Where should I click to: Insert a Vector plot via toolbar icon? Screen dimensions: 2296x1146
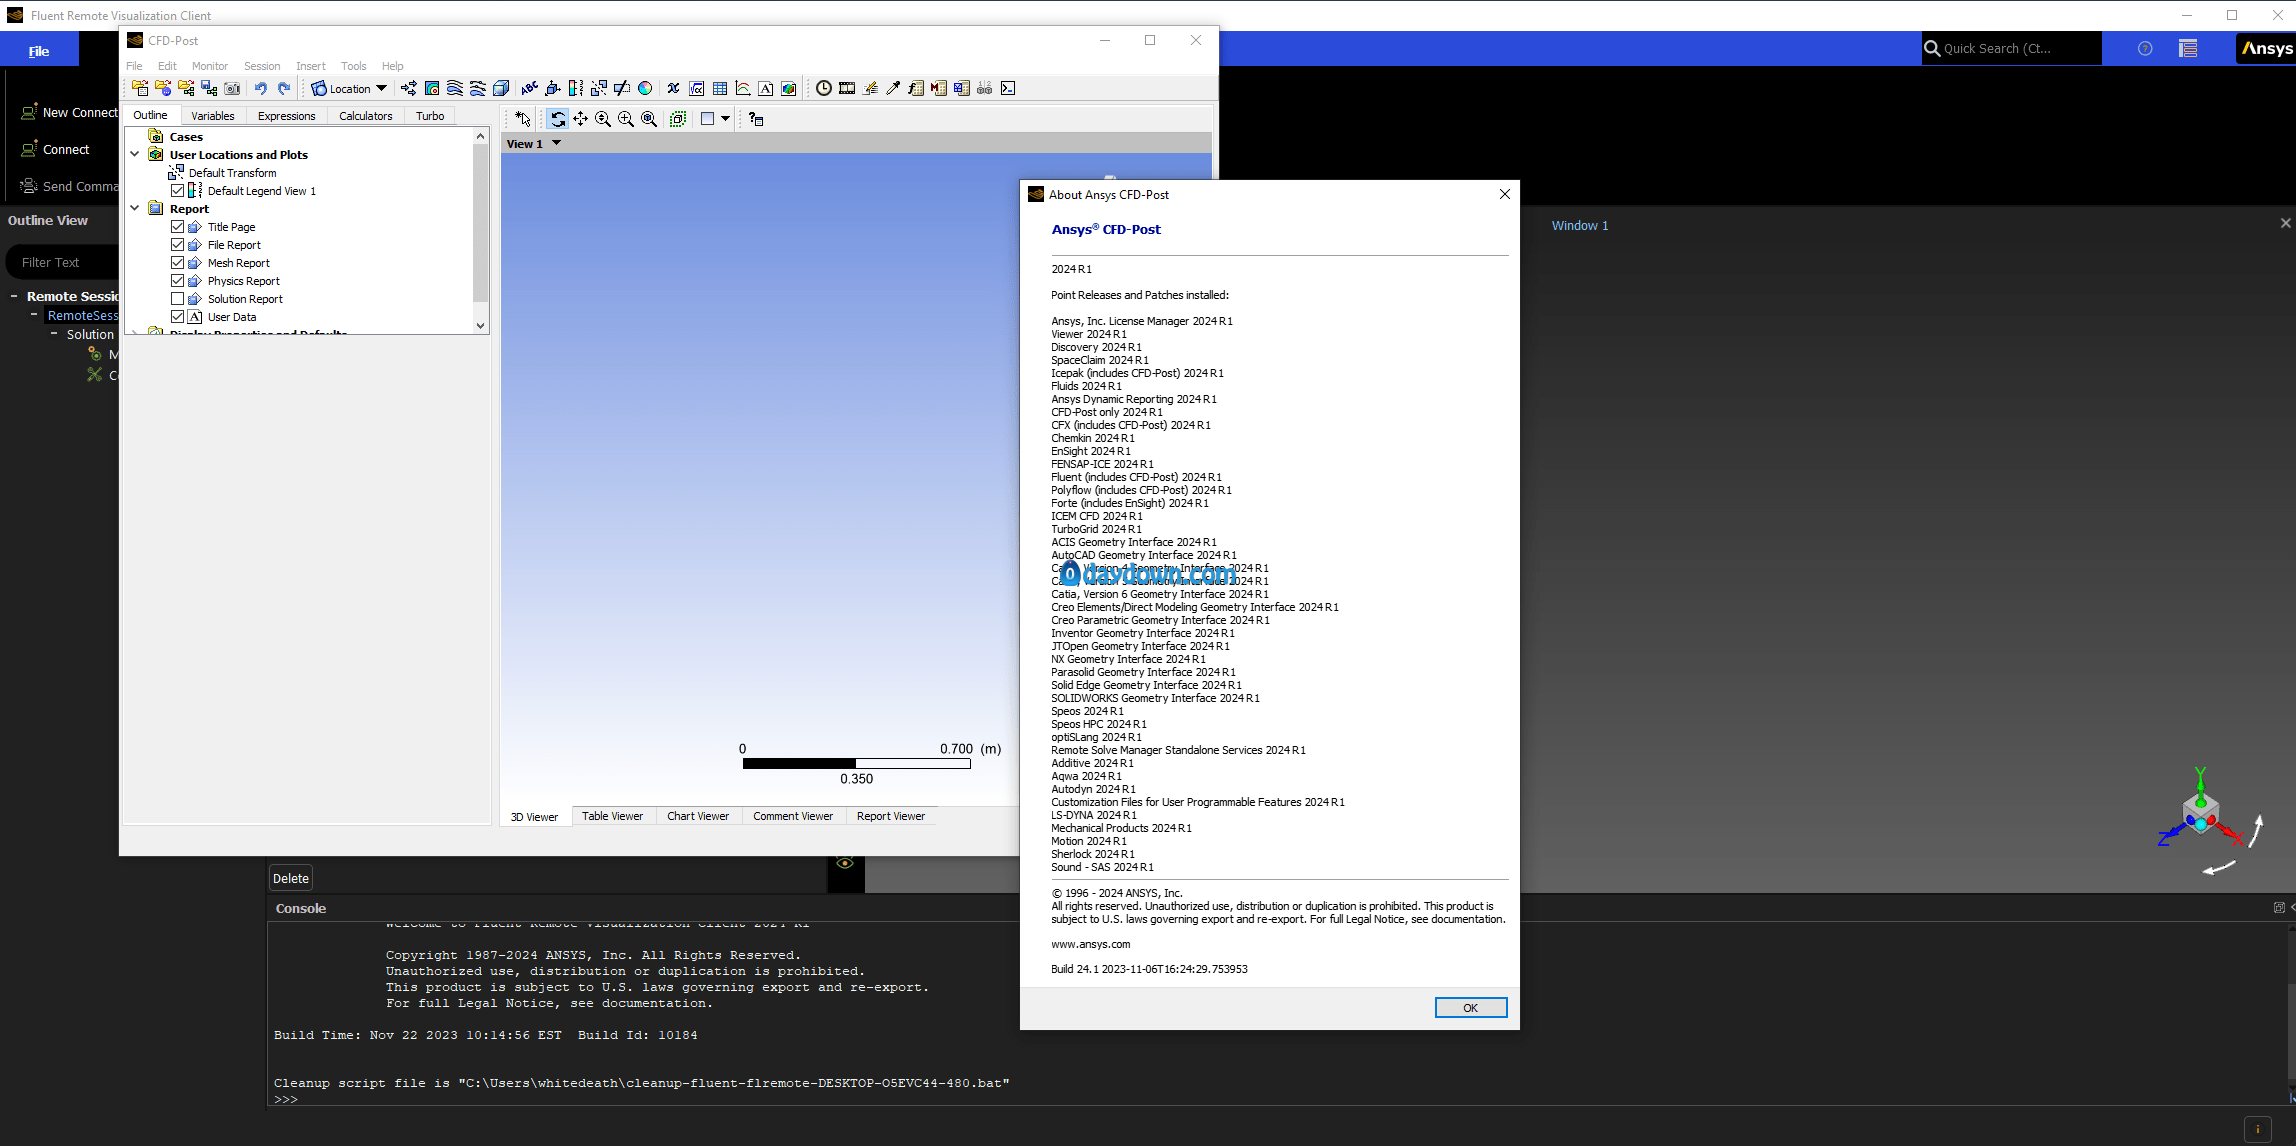[409, 88]
